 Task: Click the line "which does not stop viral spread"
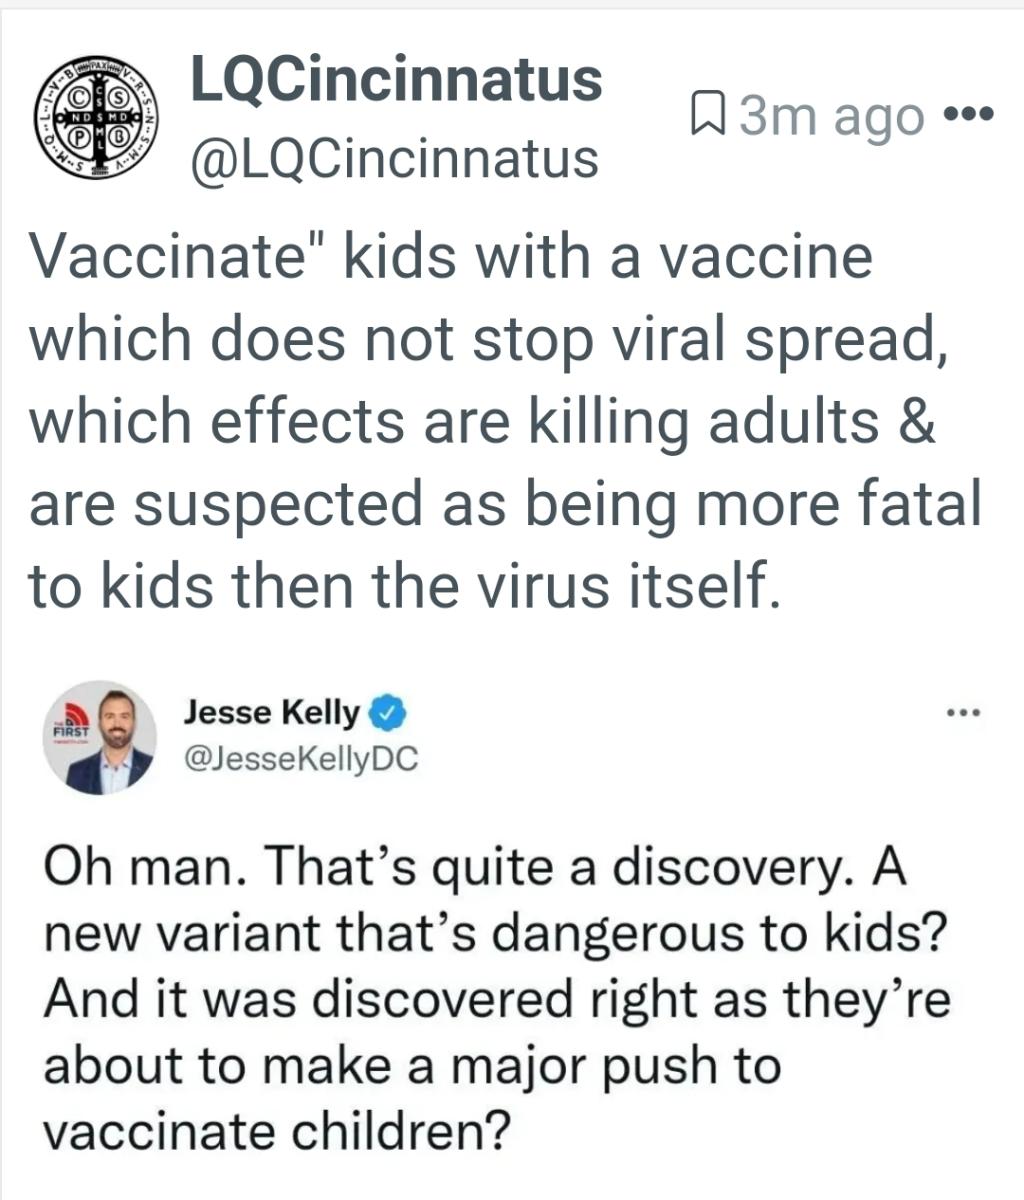pos(488,339)
